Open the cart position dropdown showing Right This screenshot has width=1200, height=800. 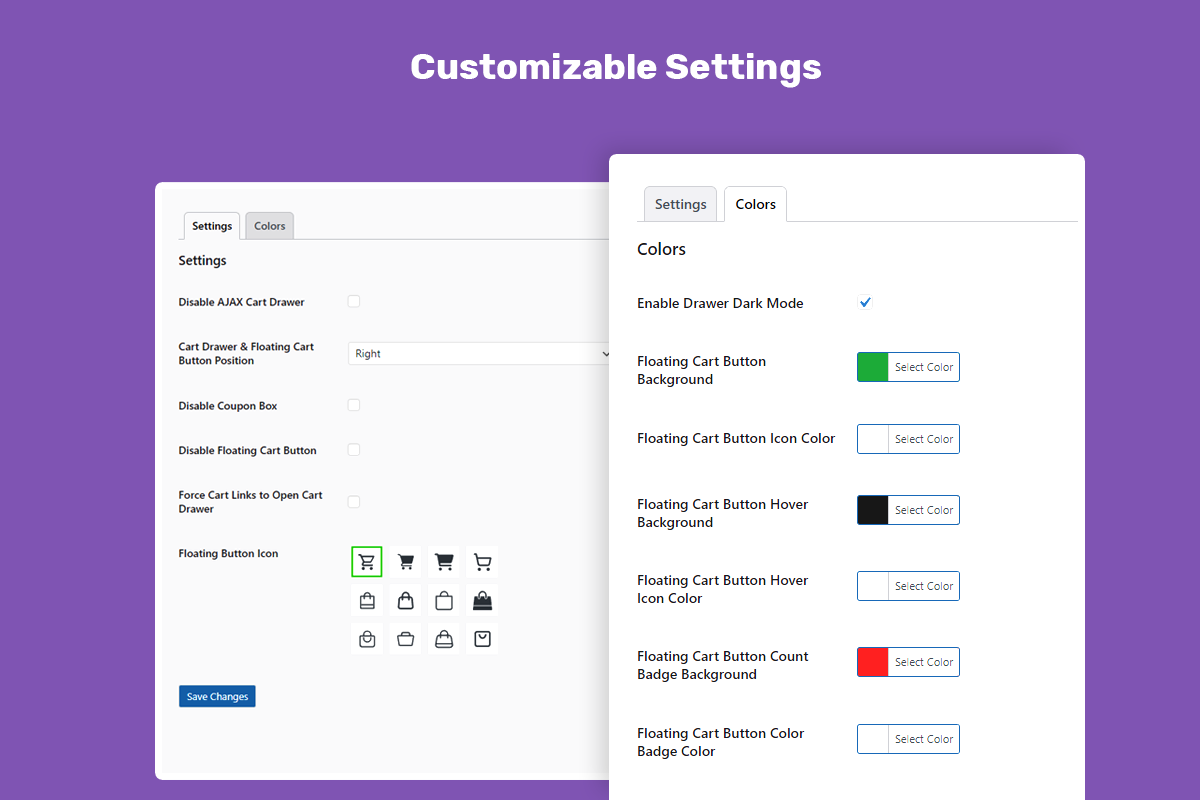(480, 353)
